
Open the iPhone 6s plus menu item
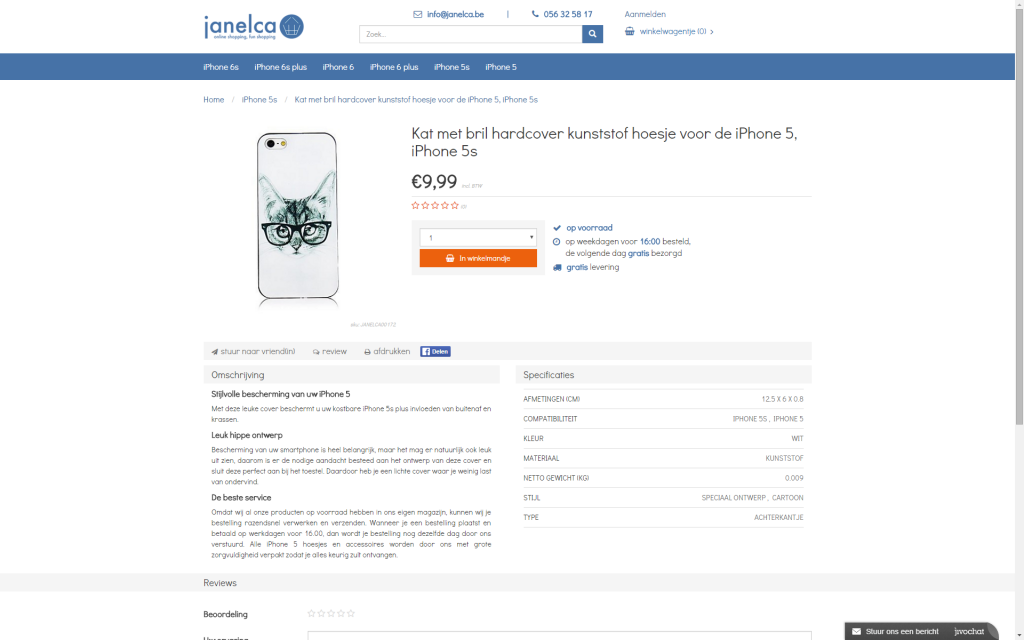click(x=280, y=67)
